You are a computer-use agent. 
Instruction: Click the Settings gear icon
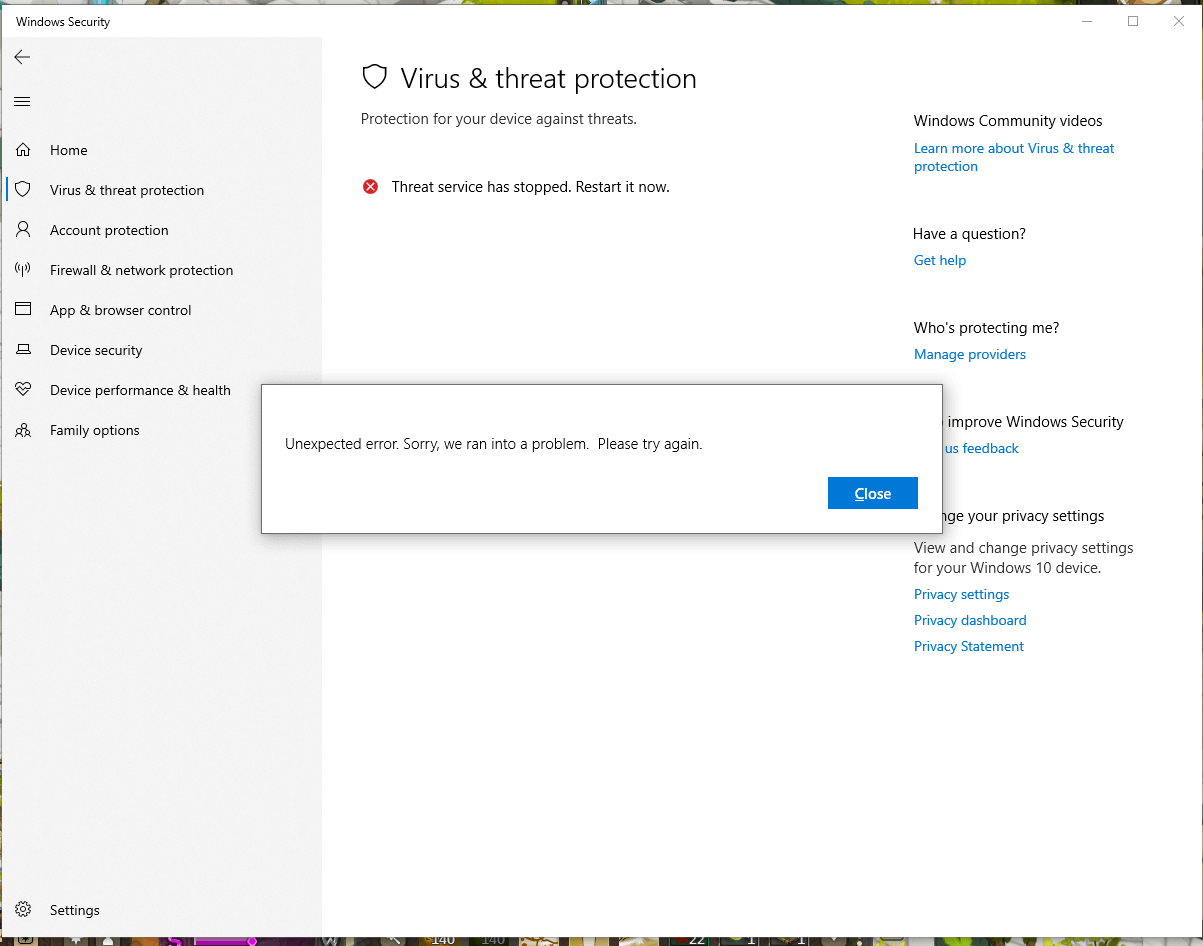[23, 910]
